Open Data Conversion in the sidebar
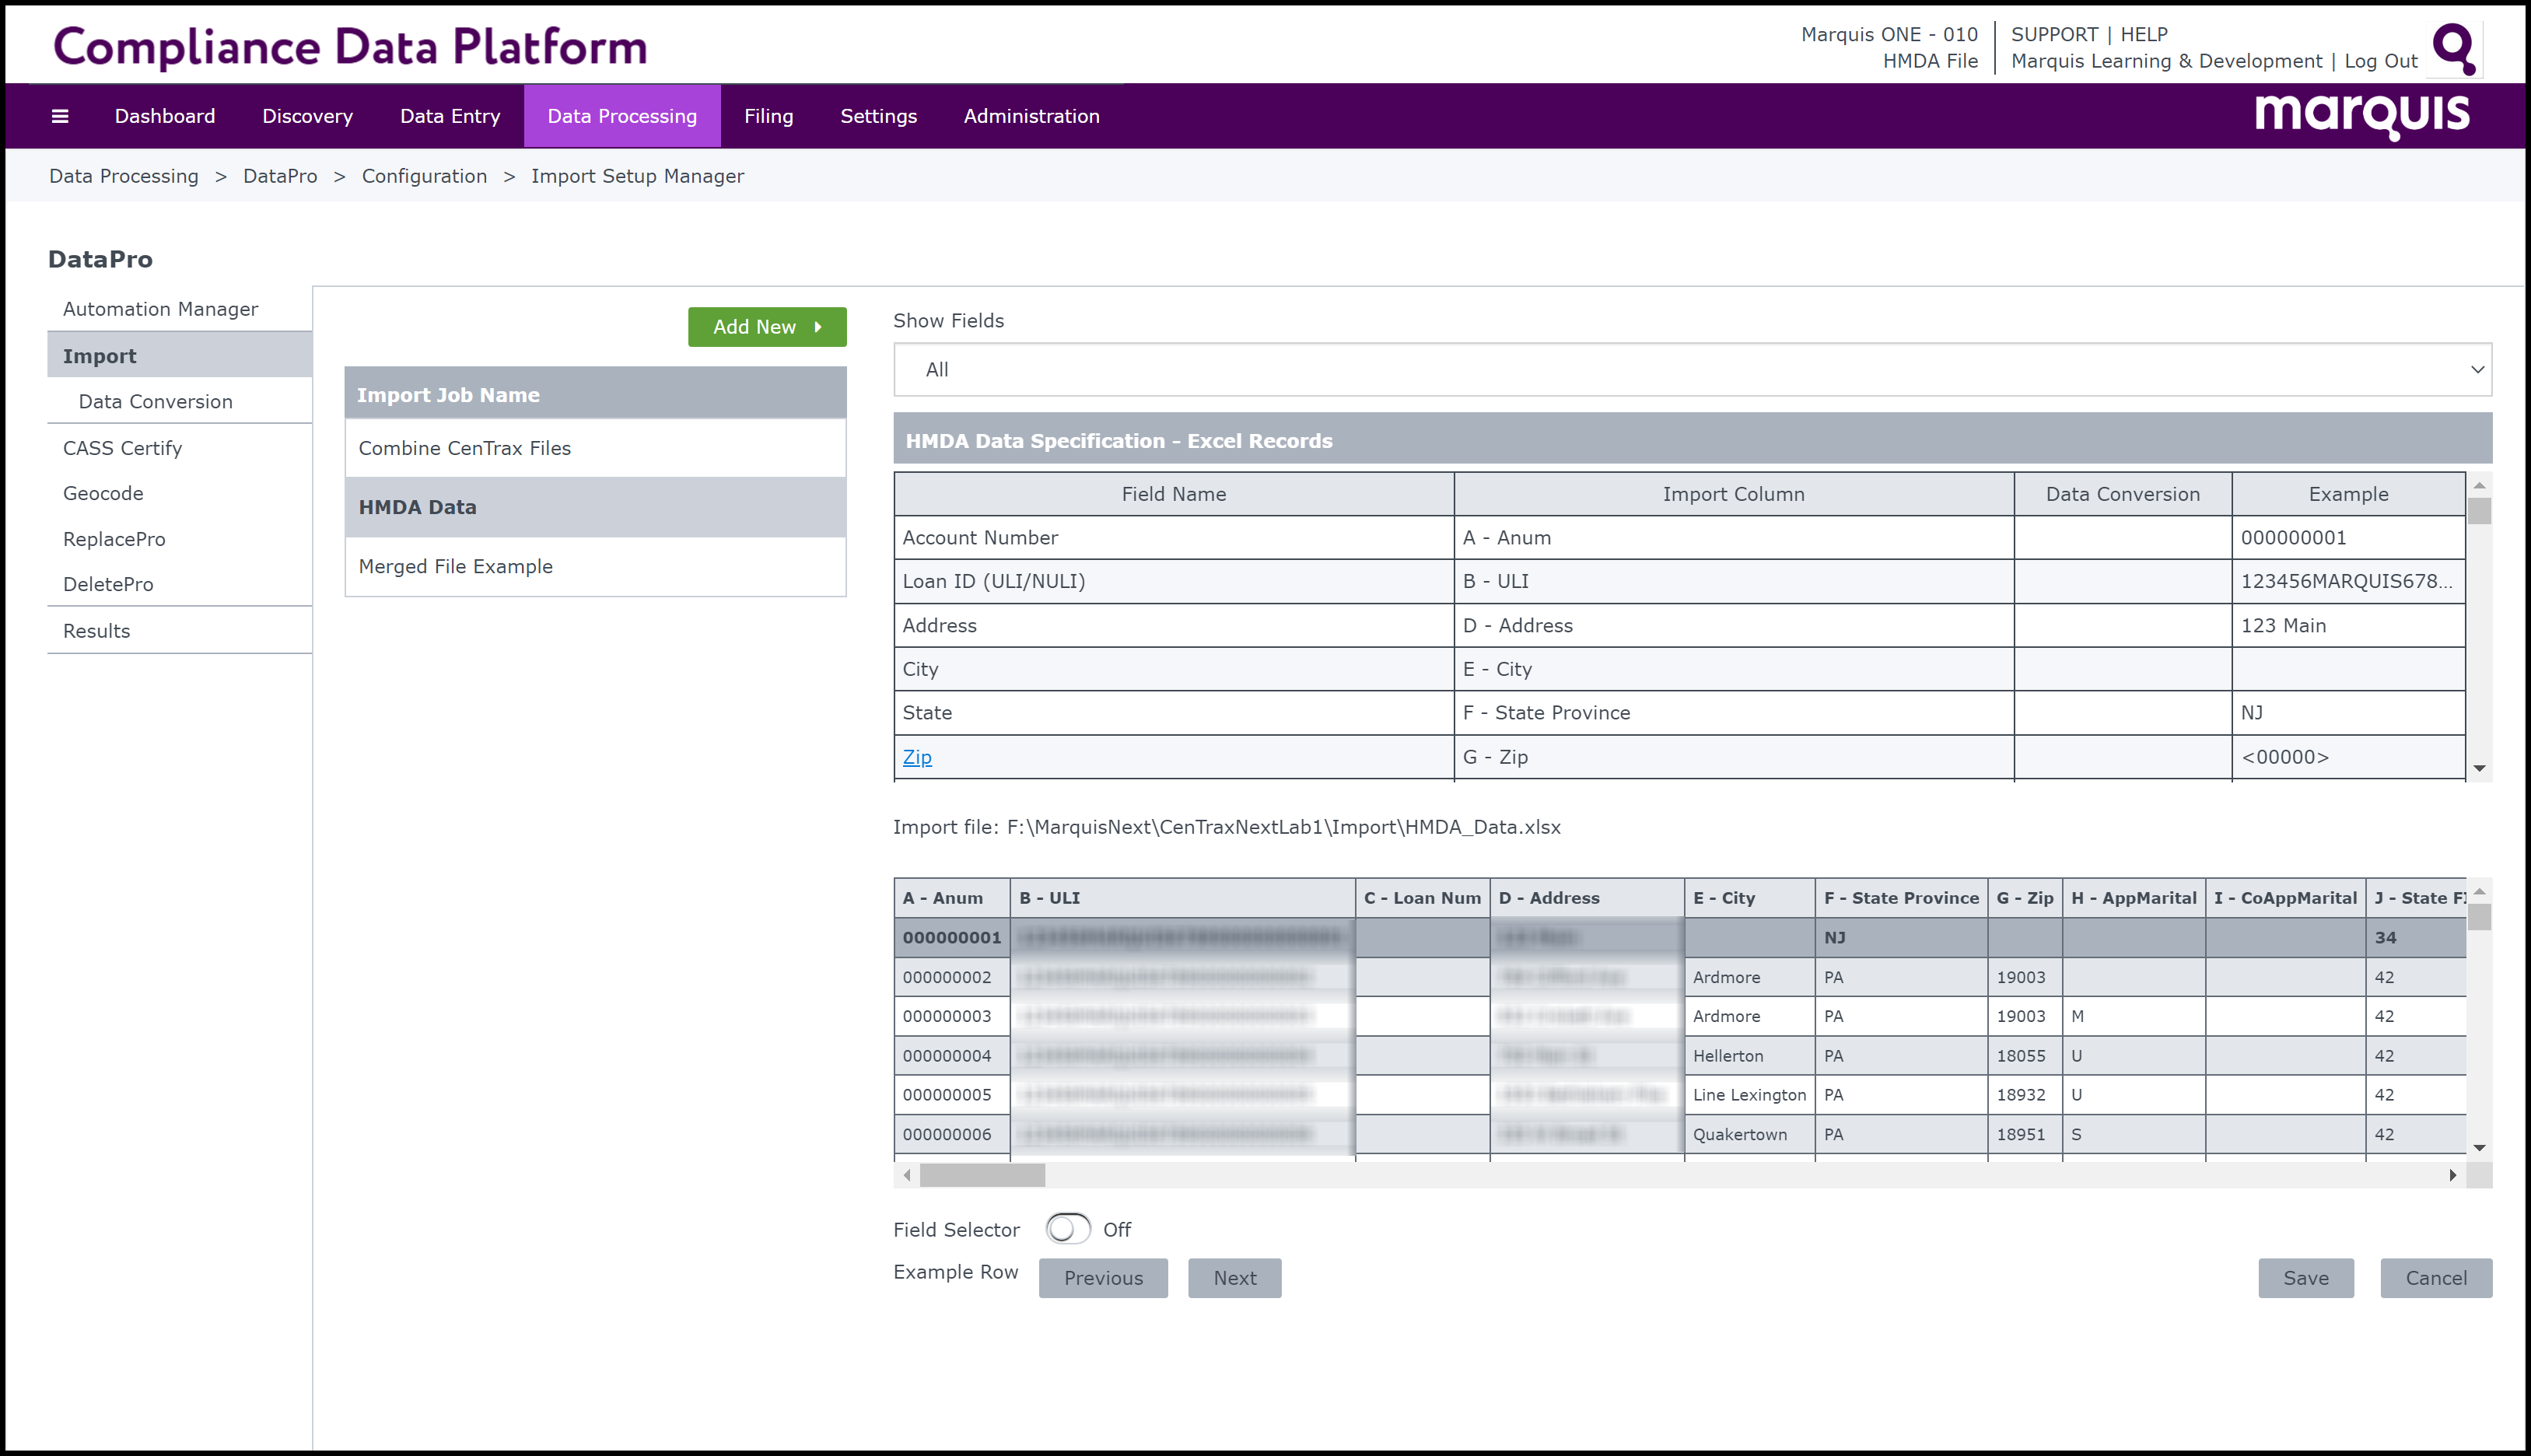The image size is (2531, 1456). click(155, 401)
